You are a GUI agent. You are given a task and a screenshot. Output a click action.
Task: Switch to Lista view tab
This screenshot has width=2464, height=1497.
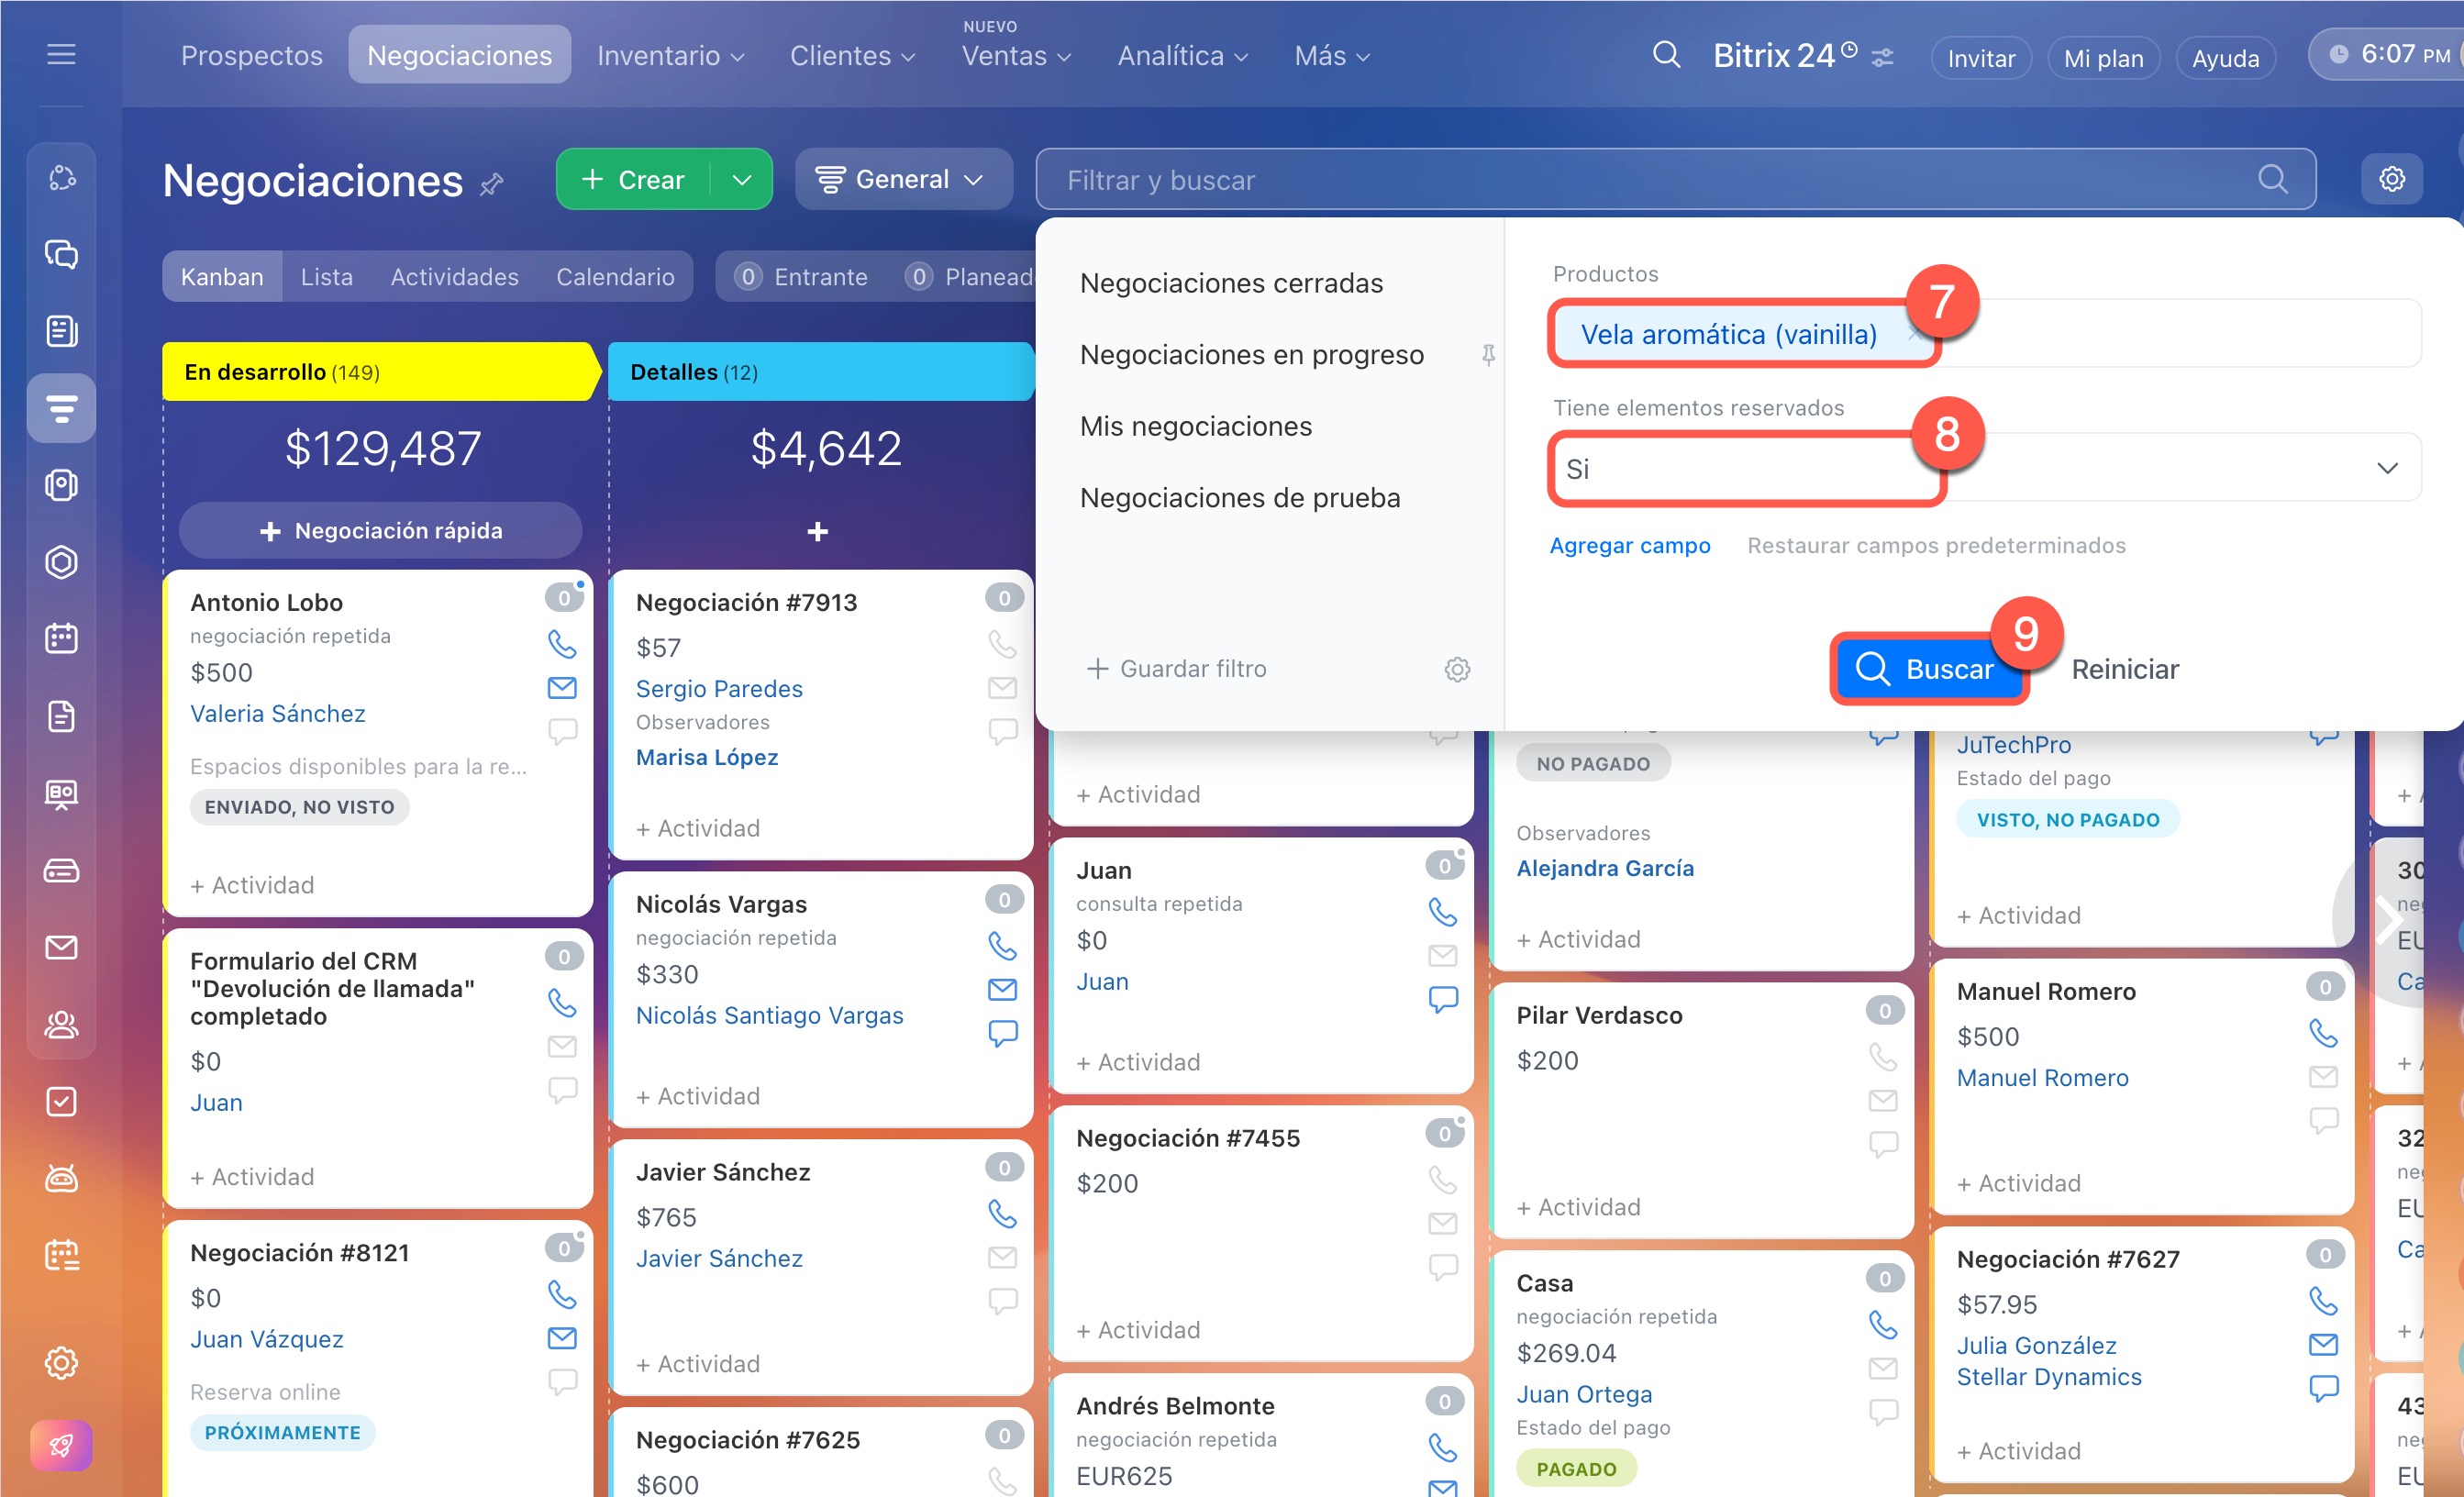[x=326, y=277]
